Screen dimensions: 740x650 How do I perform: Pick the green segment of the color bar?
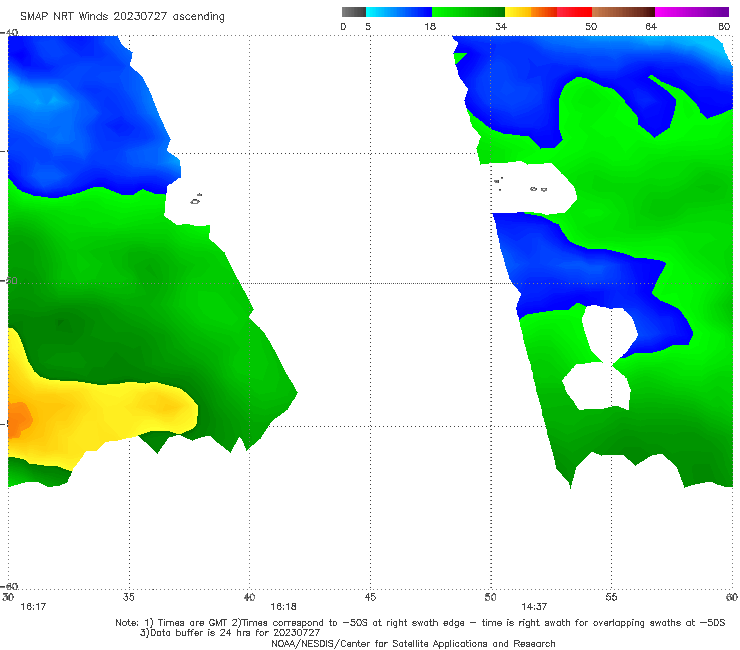[x=468, y=12]
